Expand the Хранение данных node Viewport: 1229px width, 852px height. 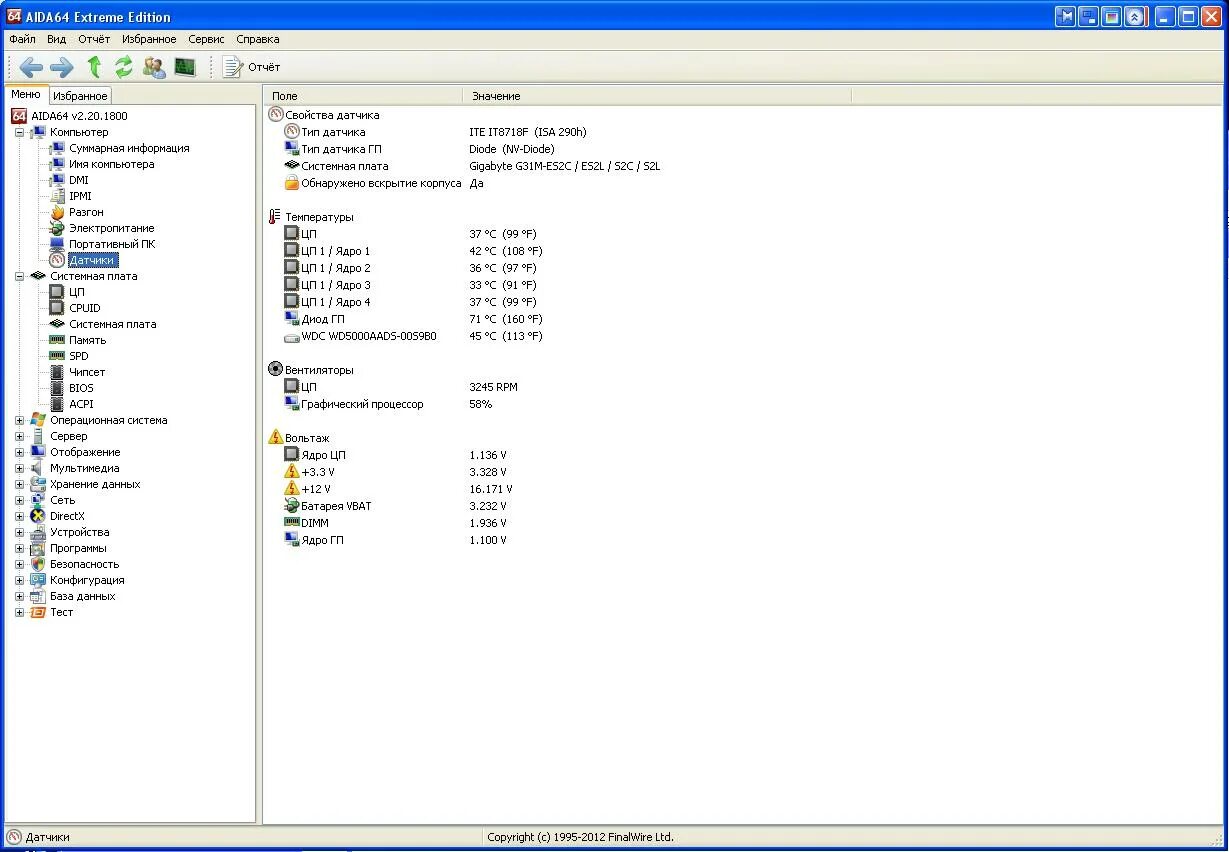click(x=19, y=484)
